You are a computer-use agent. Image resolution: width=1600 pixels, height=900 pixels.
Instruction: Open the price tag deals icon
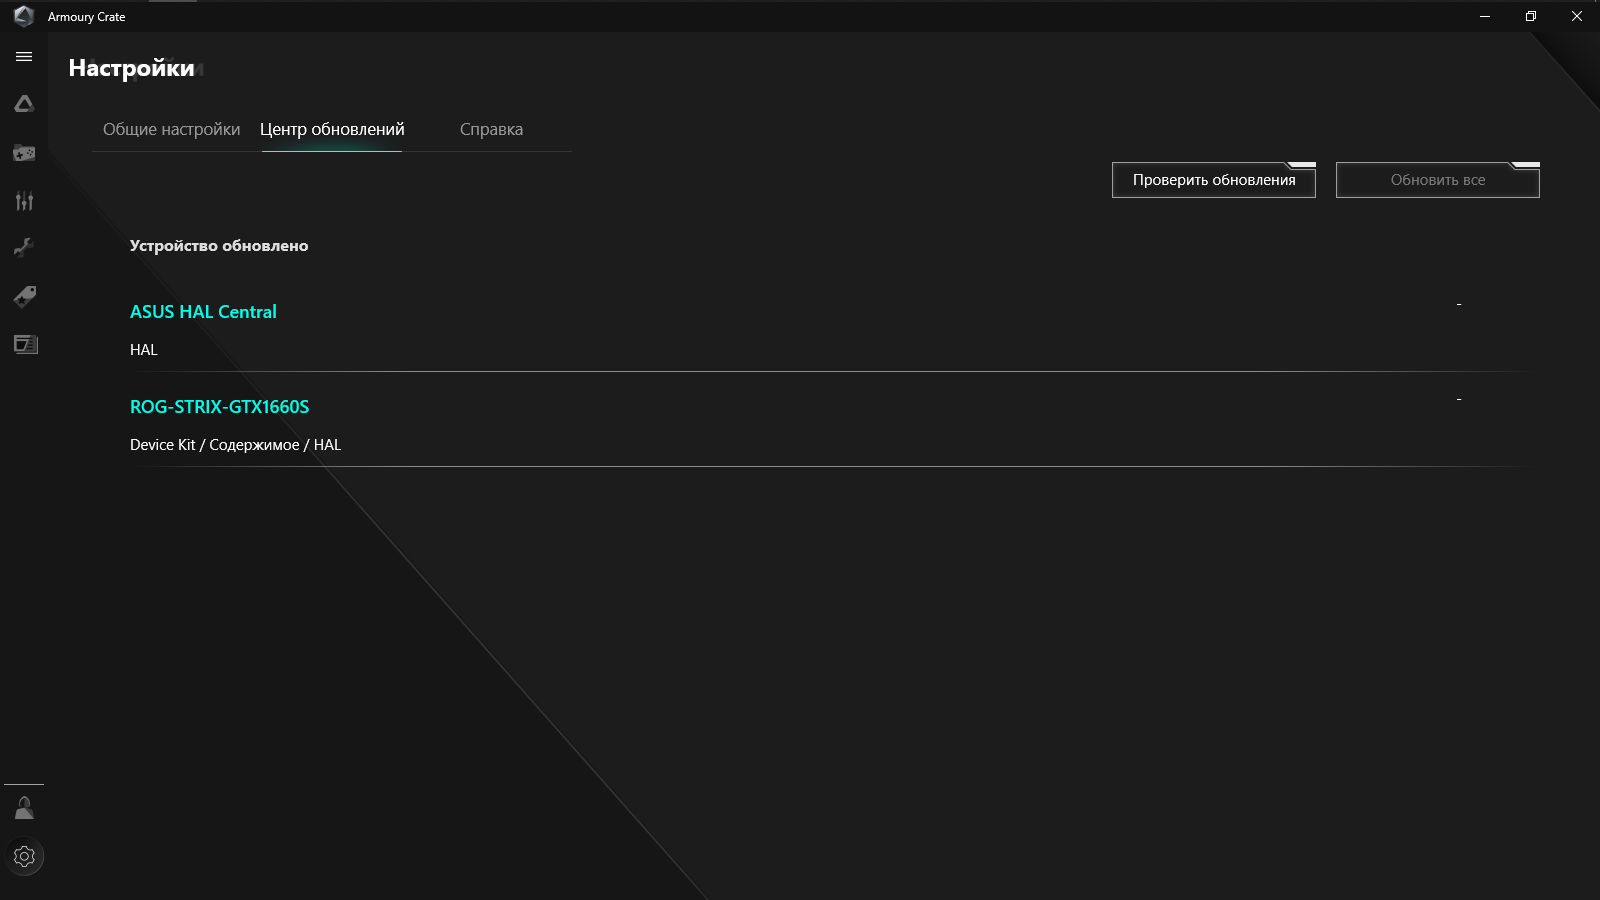tap(24, 296)
